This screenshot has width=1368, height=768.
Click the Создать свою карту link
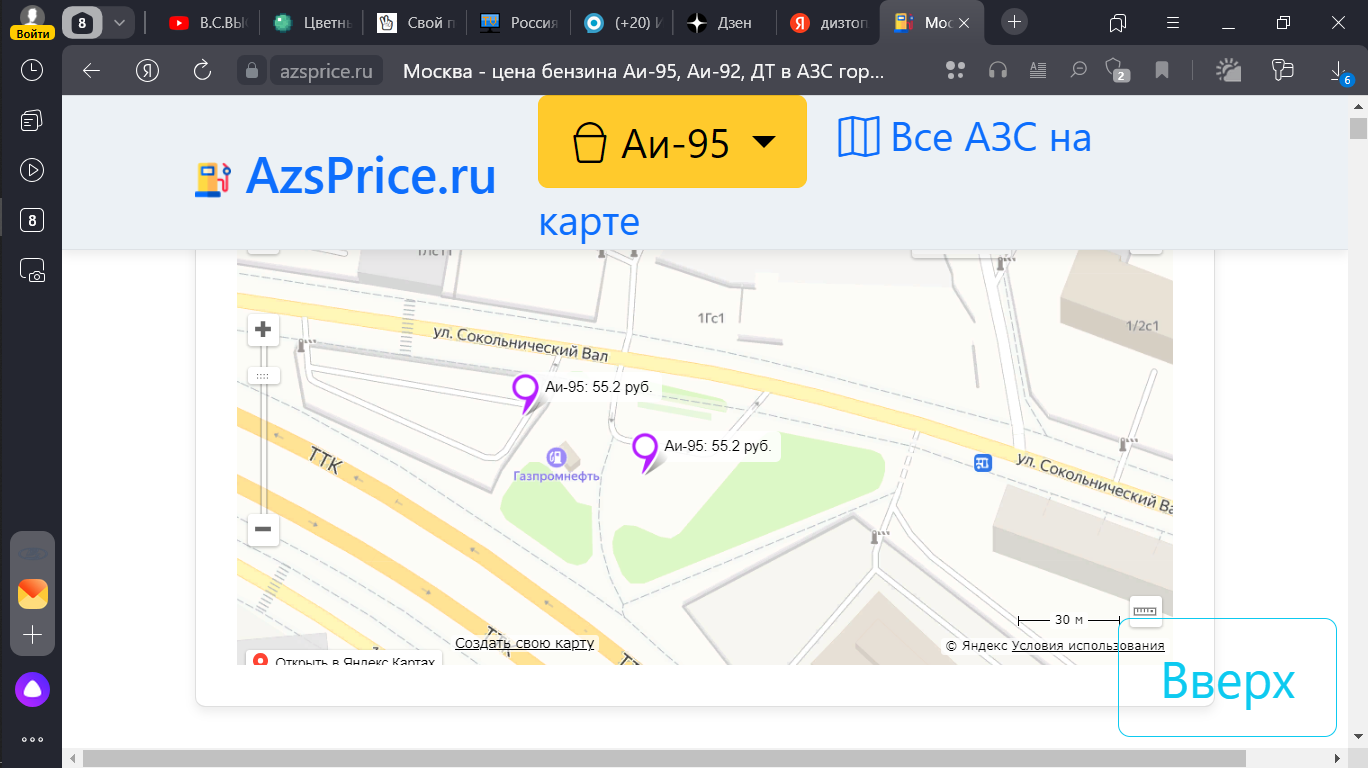pyautogui.click(x=524, y=643)
